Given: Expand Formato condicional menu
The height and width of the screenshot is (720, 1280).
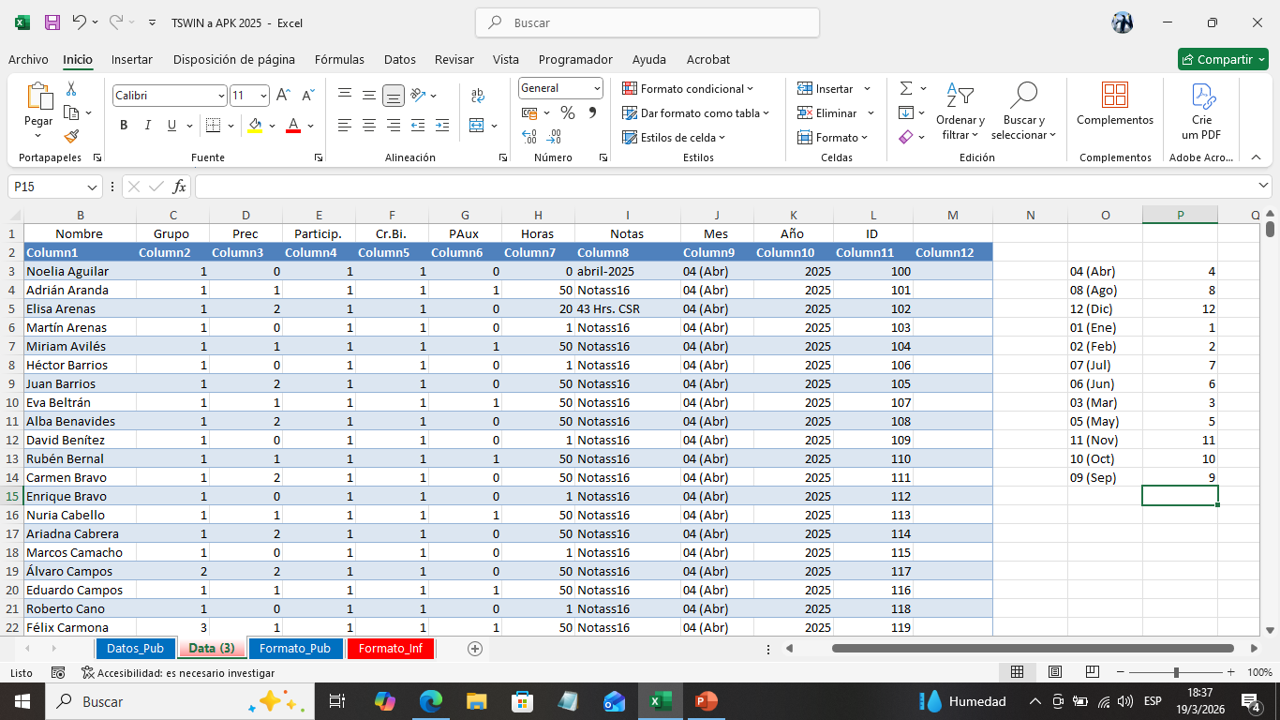Looking at the screenshot, I should [x=688, y=89].
